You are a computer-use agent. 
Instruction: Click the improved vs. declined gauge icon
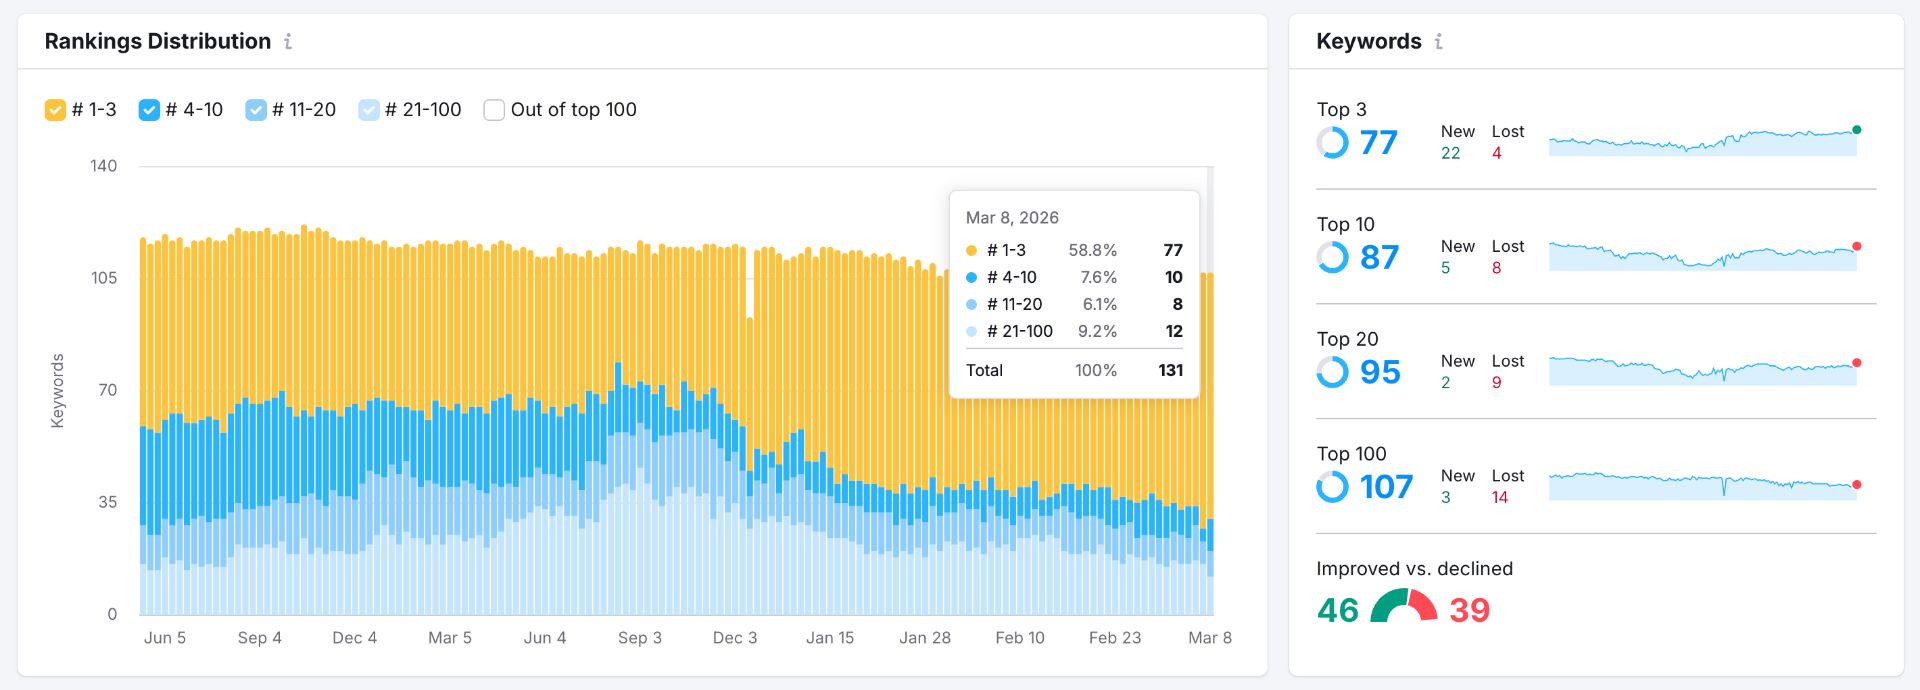tap(1404, 606)
